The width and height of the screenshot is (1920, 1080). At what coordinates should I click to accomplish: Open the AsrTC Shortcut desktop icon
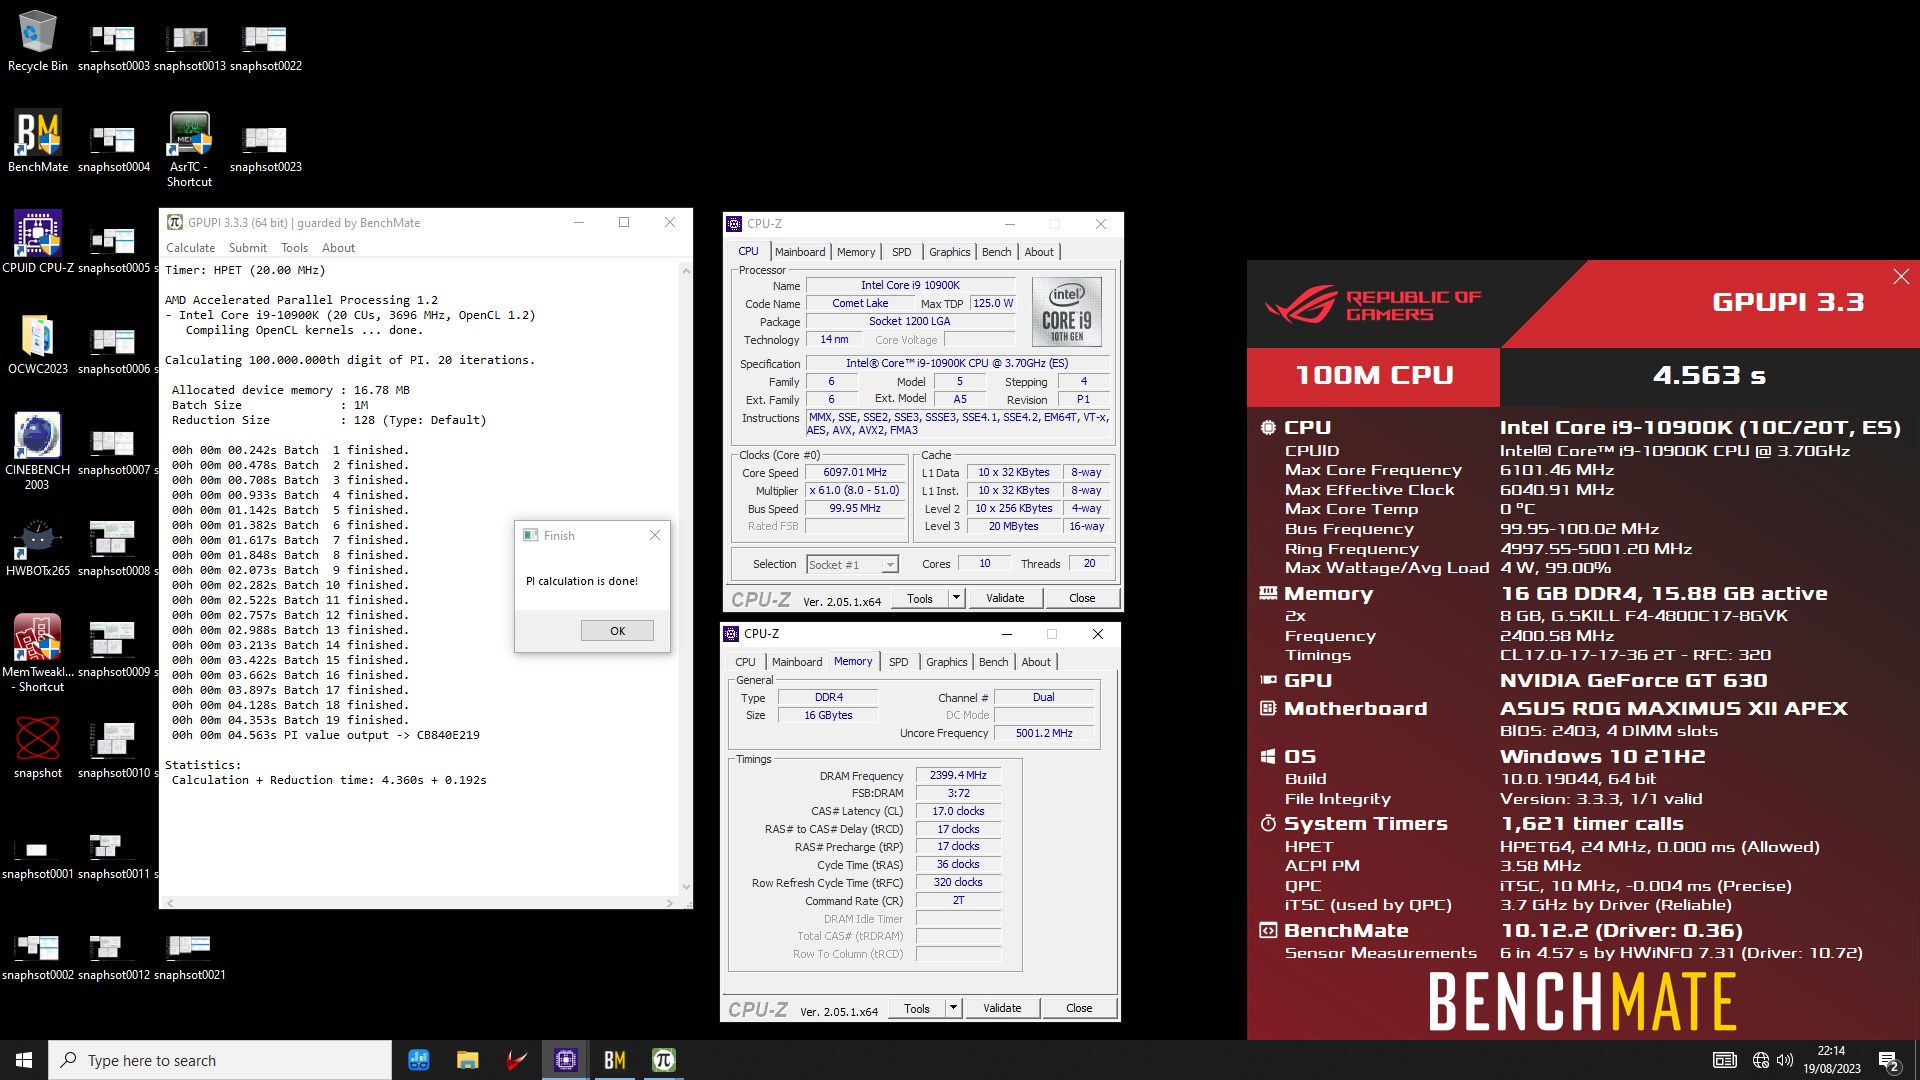tap(189, 149)
